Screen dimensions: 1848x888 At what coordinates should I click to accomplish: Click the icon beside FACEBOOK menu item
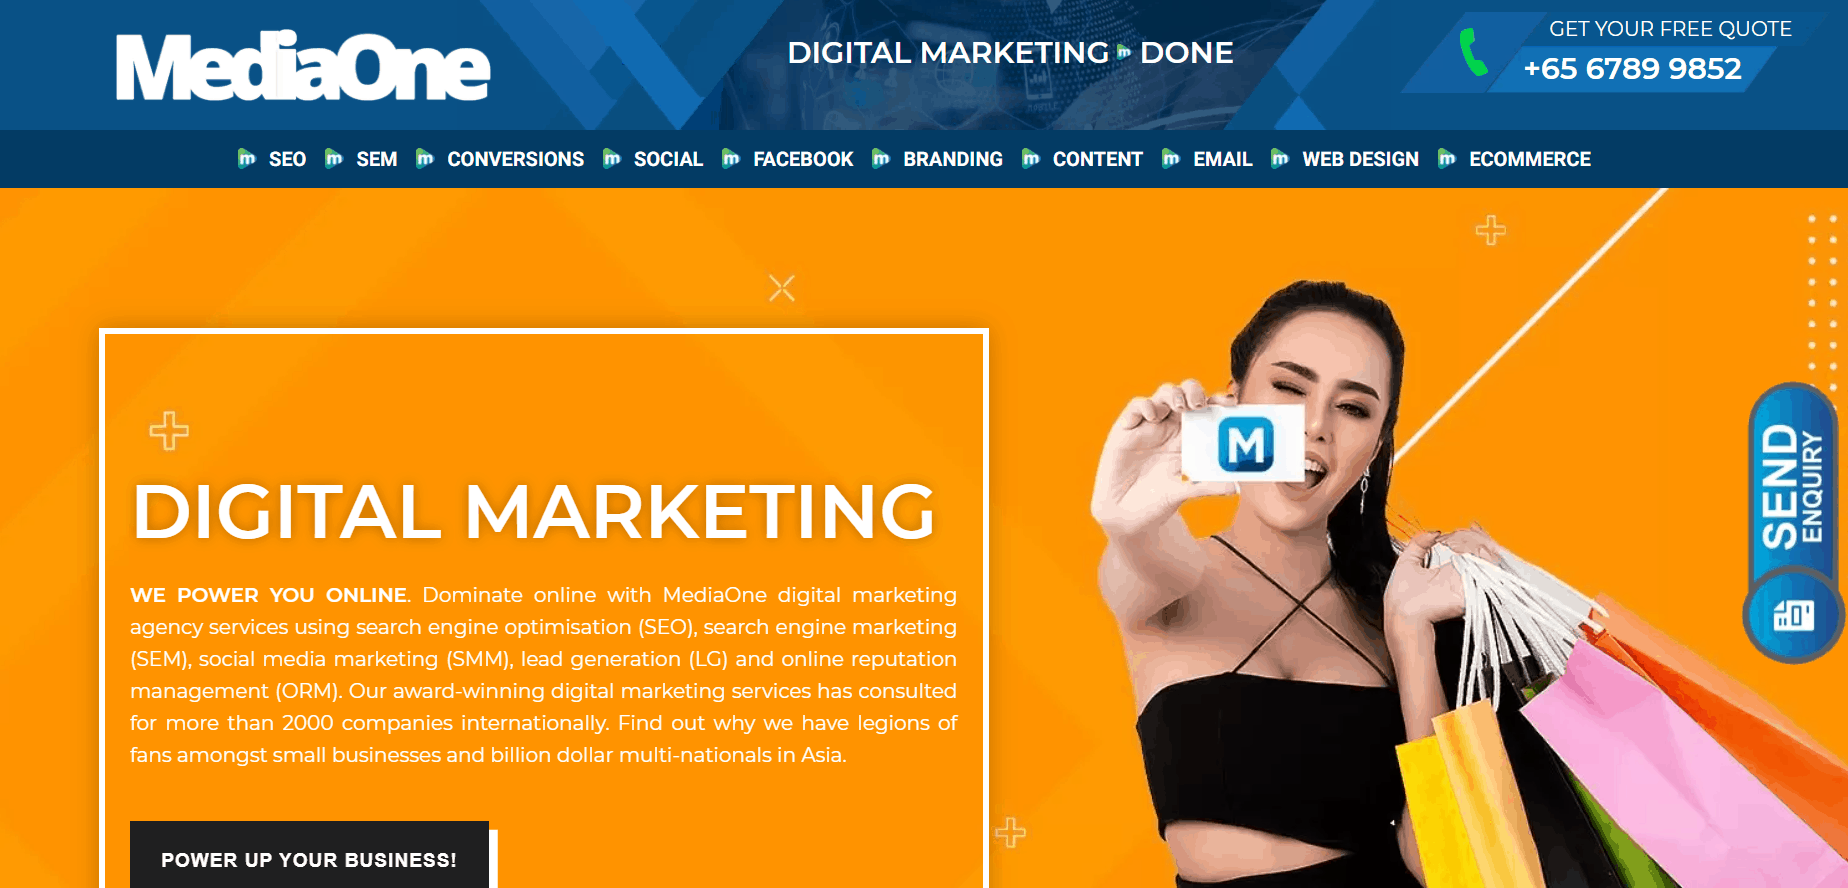tap(731, 158)
